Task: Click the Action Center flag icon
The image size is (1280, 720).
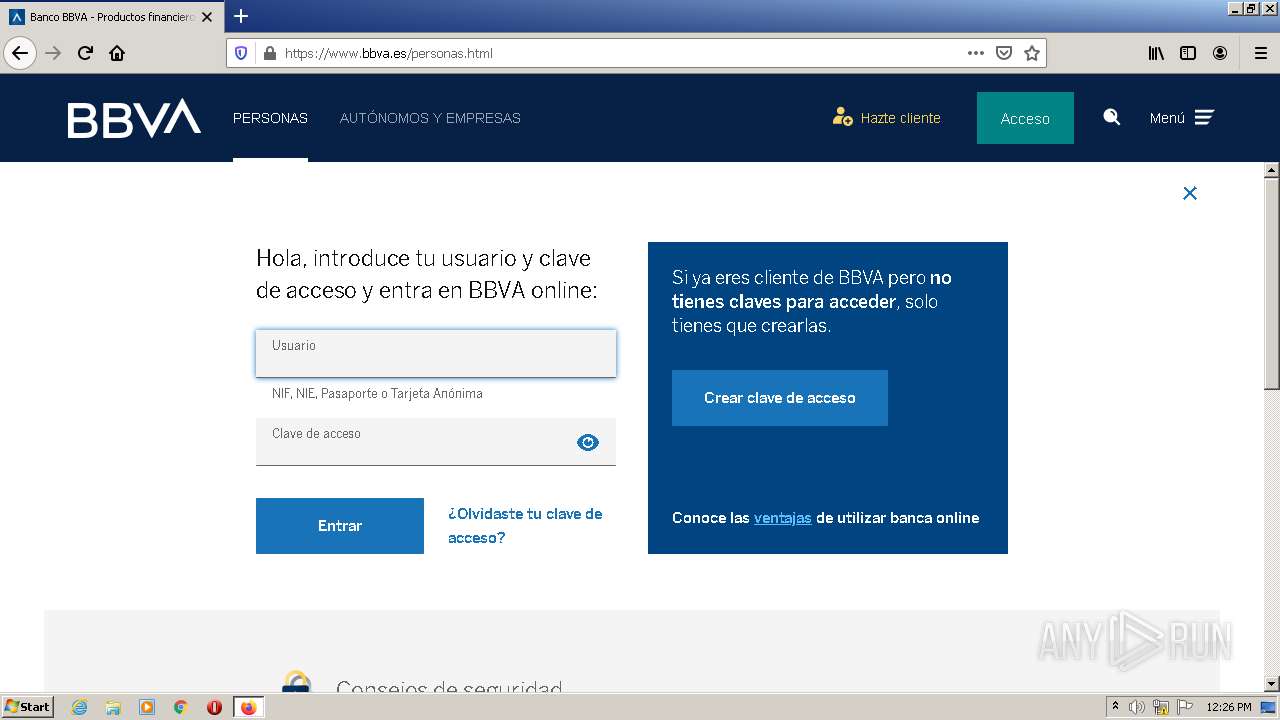Action: coord(1185,707)
